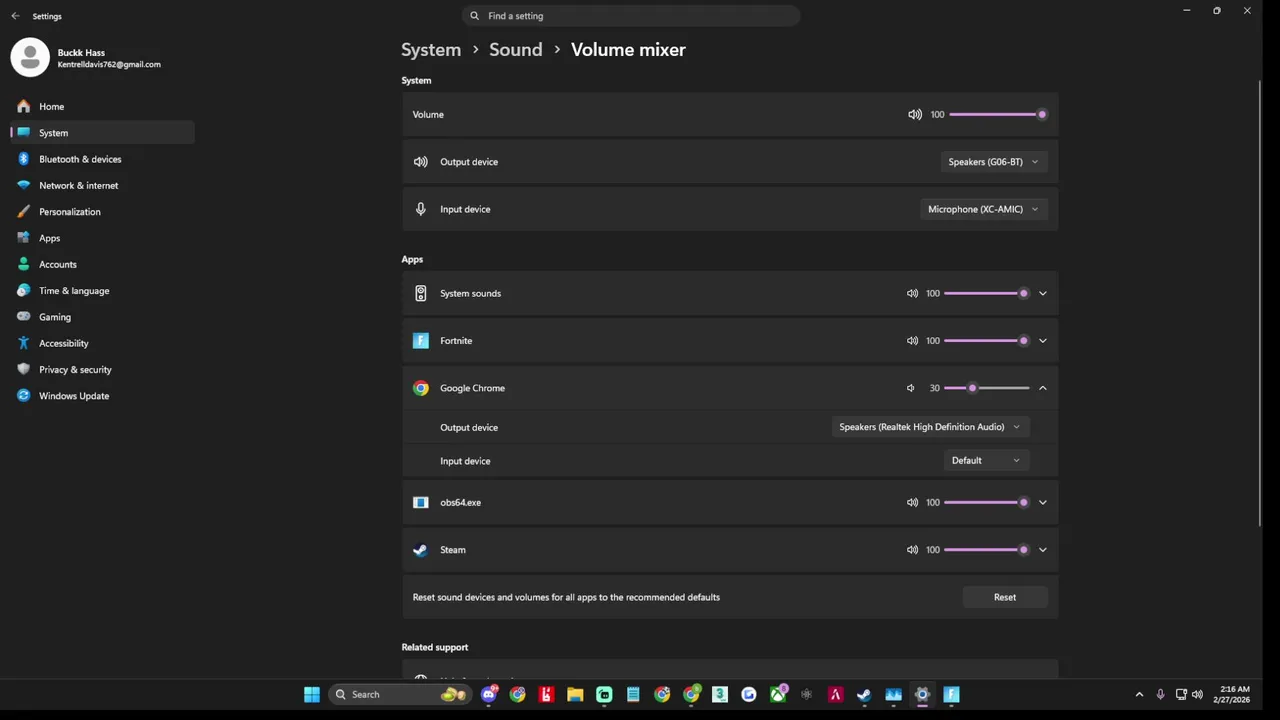Mute Fortnite via its speaker icon
The width and height of the screenshot is (1280, 720).
click(912, 340)
